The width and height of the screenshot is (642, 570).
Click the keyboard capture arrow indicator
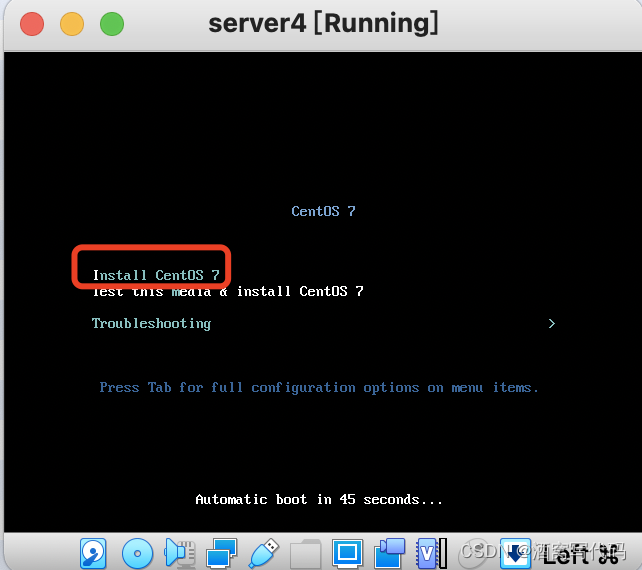click(515, 554)
